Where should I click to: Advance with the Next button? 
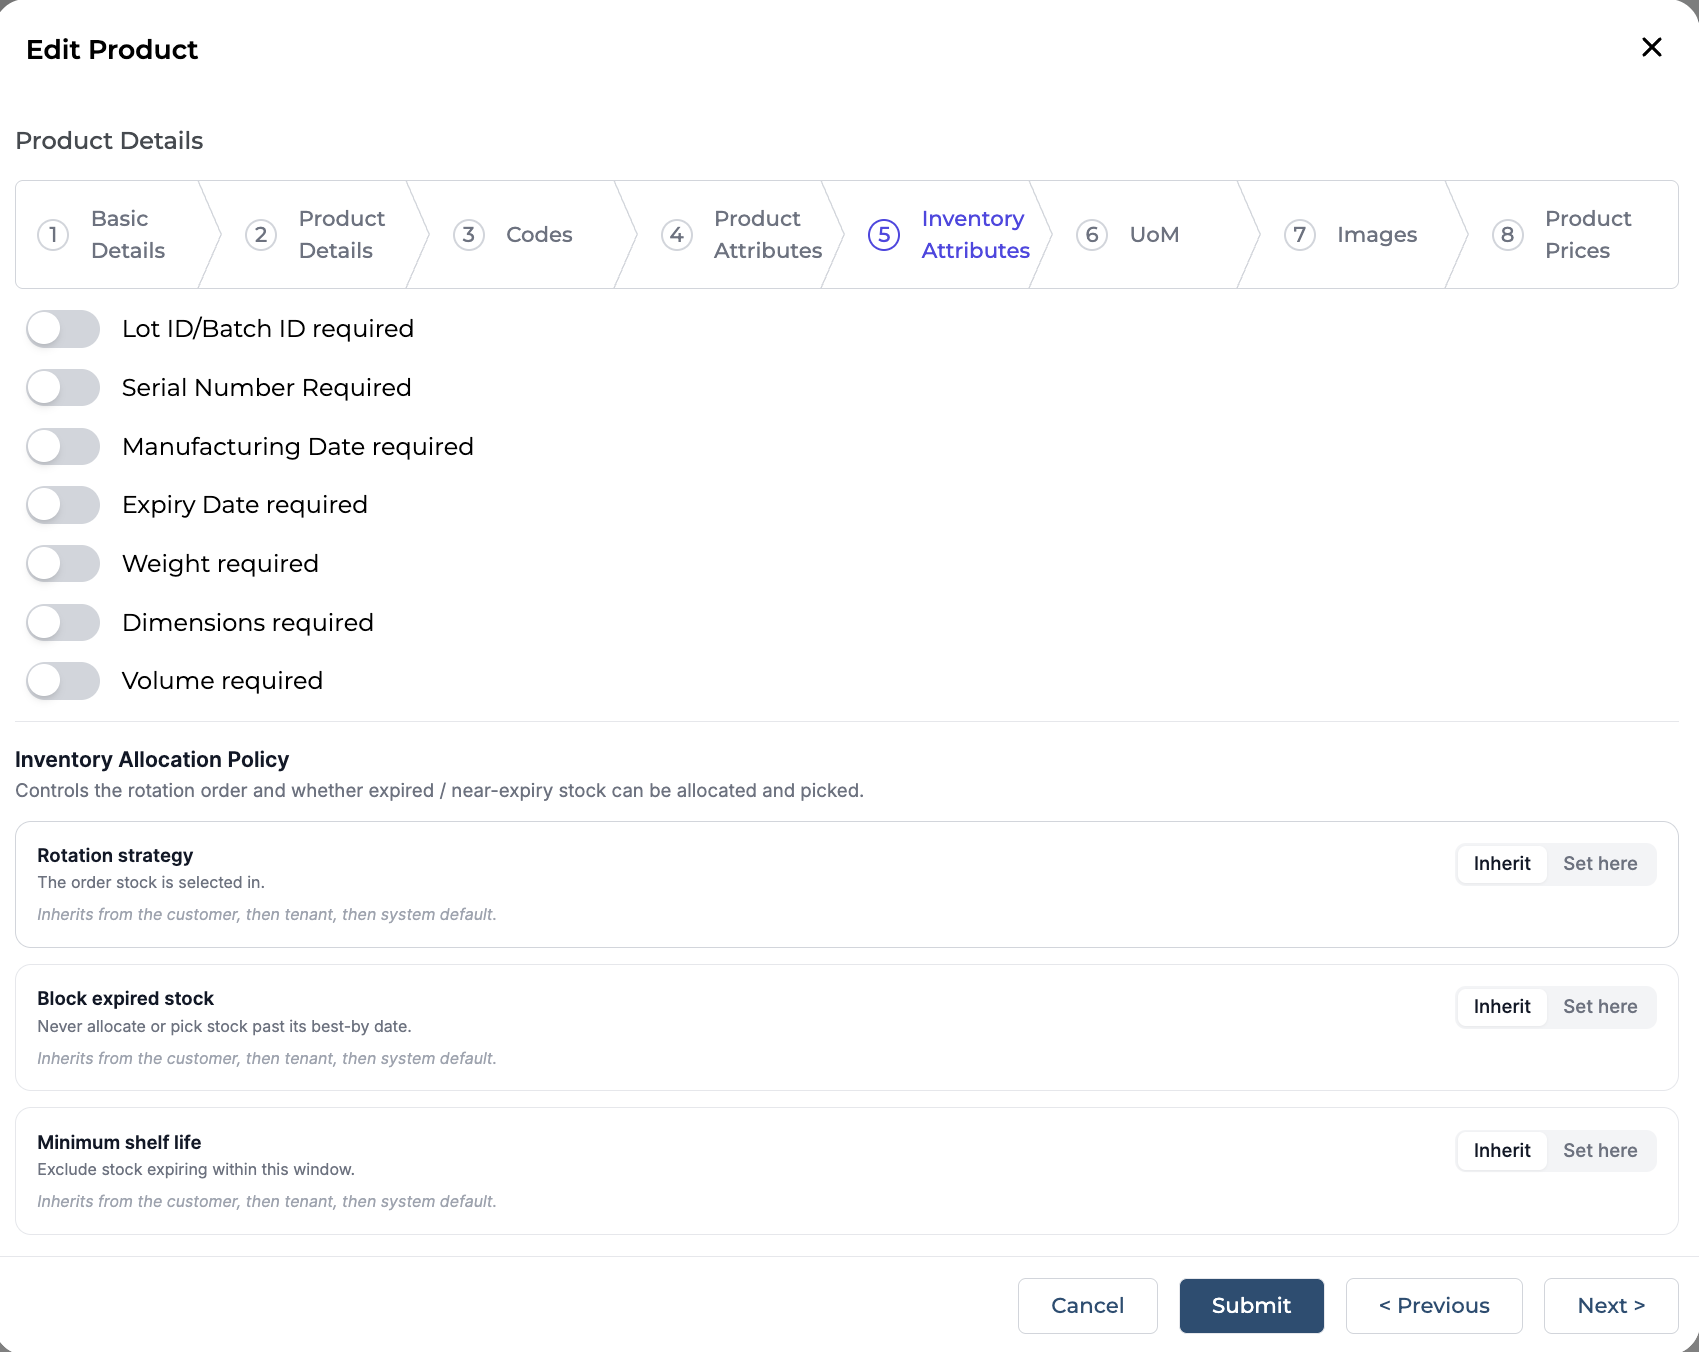[x=1611, y=1306]
